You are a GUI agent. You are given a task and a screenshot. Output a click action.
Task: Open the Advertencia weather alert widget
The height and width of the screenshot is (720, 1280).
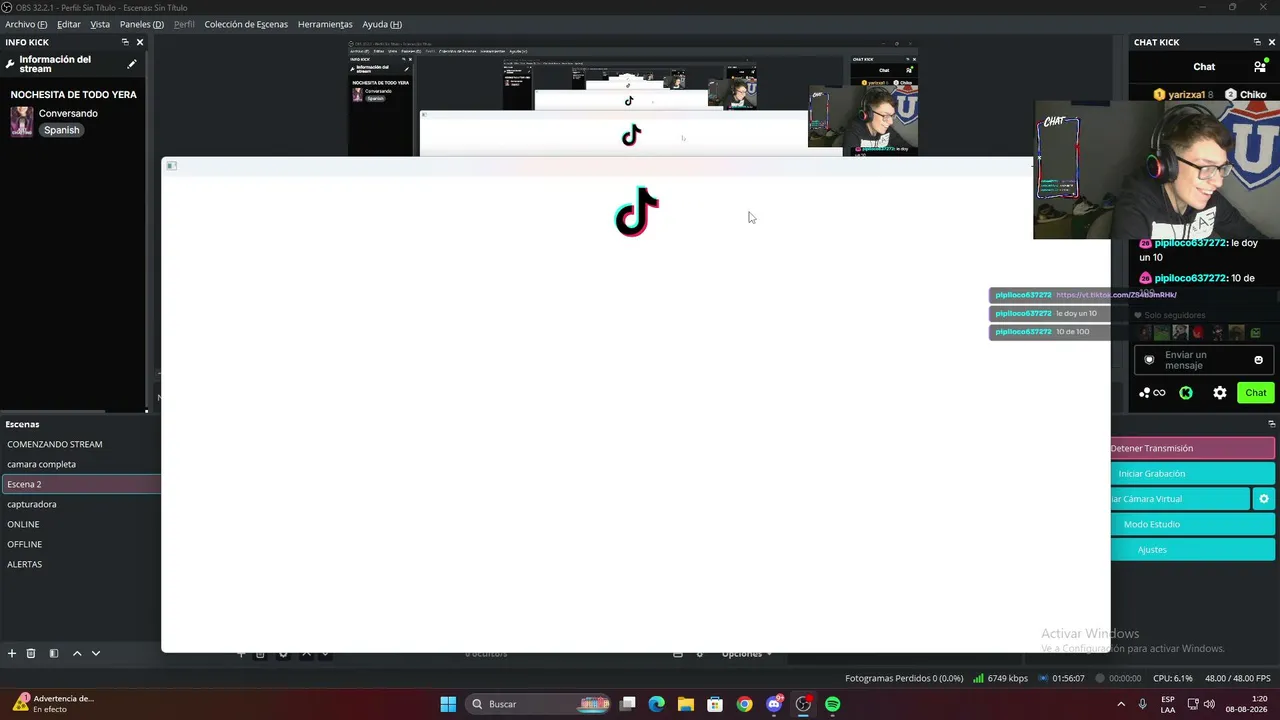click(x=52, y=704)
